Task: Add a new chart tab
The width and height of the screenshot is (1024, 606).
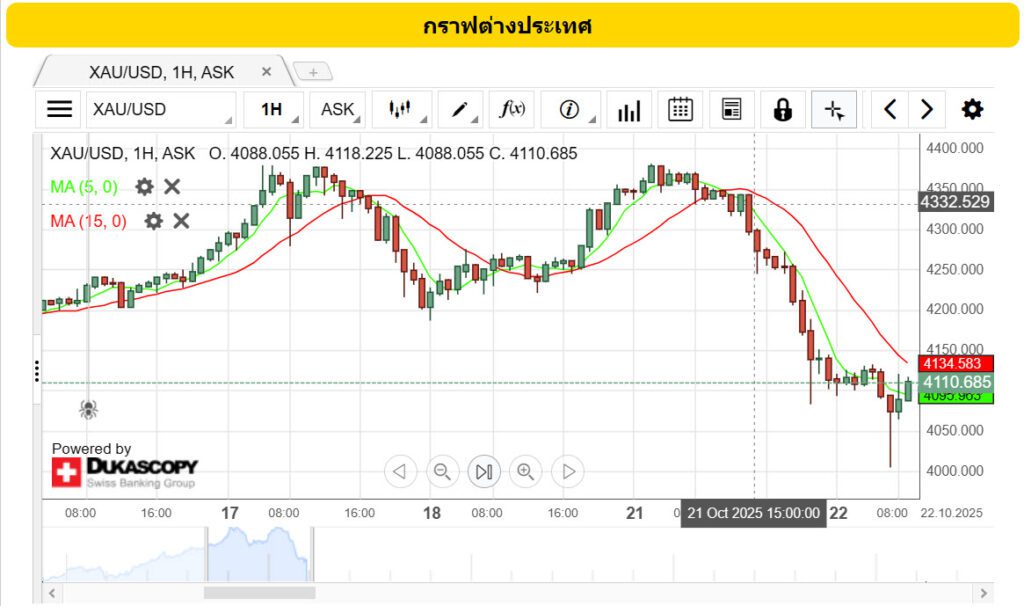Action: click(313, 72)
